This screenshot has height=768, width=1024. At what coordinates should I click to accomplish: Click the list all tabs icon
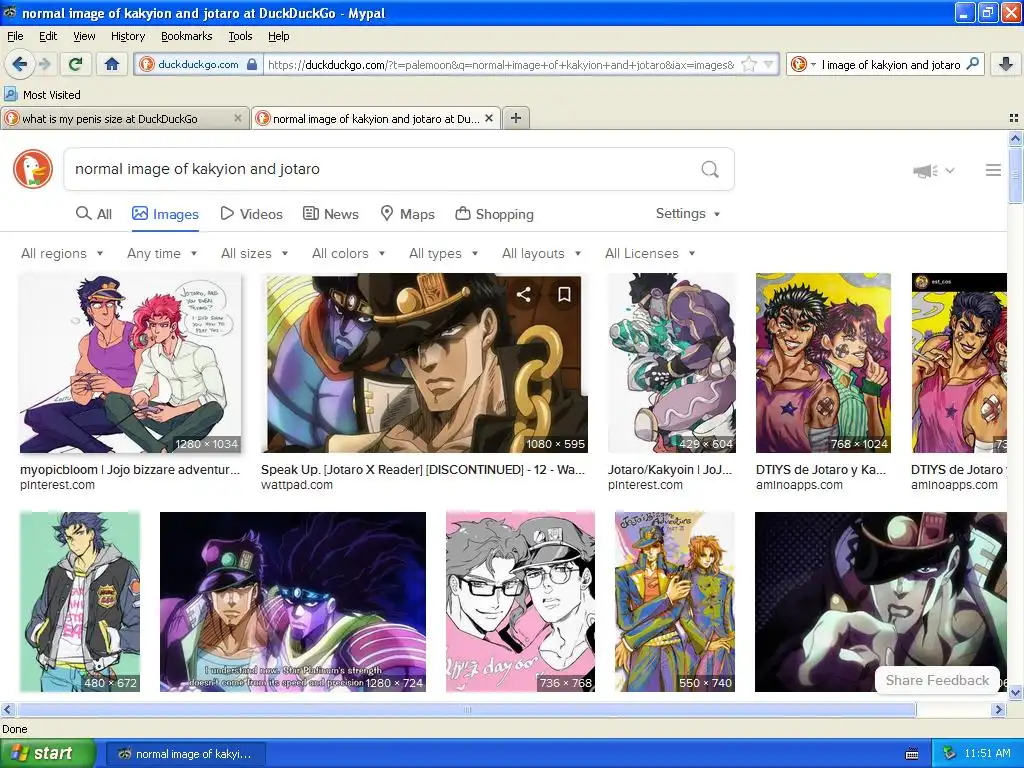pyautogui.click(x=1014, y=118)
